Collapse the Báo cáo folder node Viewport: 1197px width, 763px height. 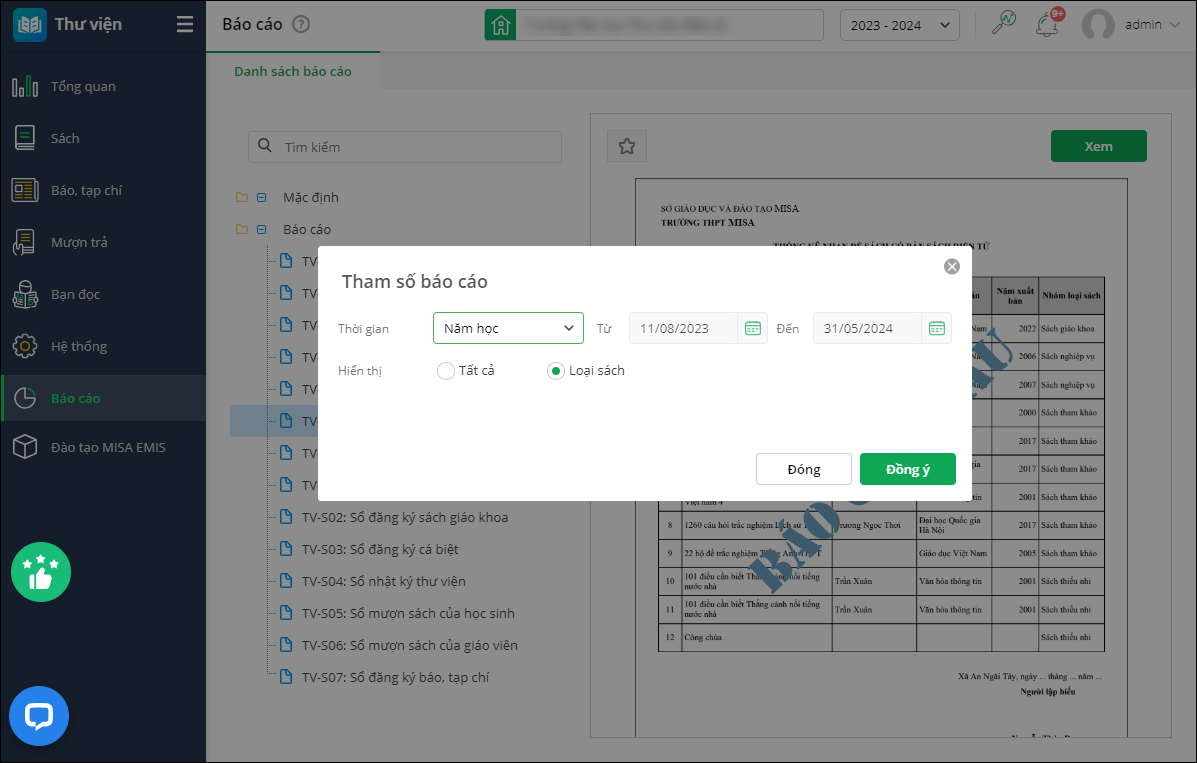click(x=262, y=229)
